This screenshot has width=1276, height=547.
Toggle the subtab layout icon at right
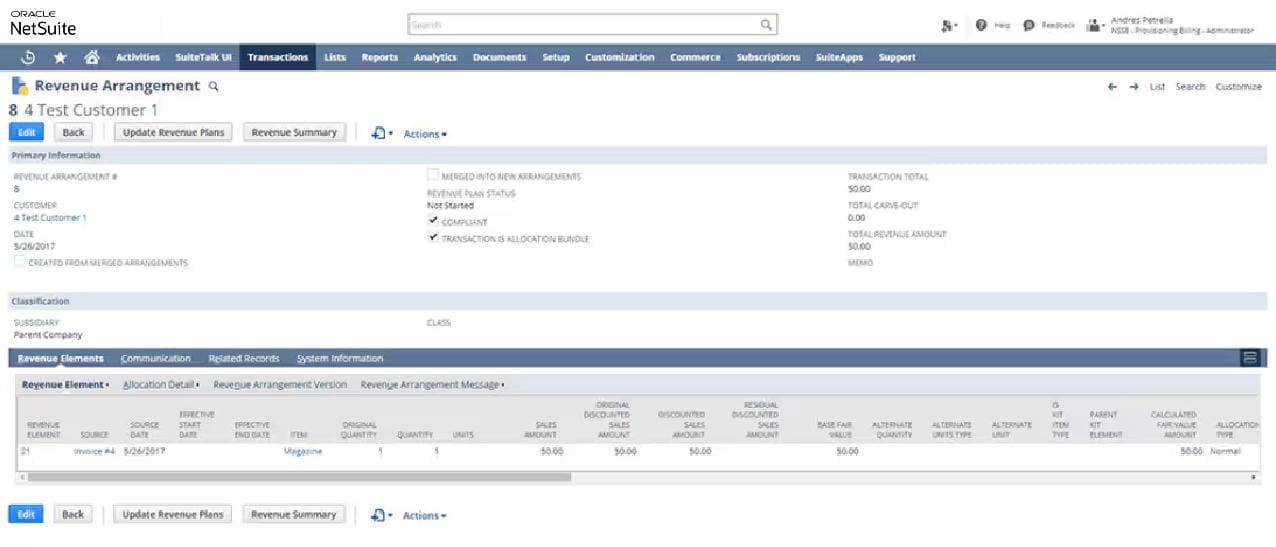(1249, 358)
